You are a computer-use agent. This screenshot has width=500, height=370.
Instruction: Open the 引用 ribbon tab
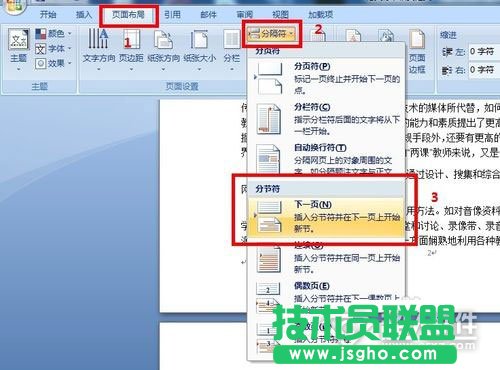tap(172, 14)
